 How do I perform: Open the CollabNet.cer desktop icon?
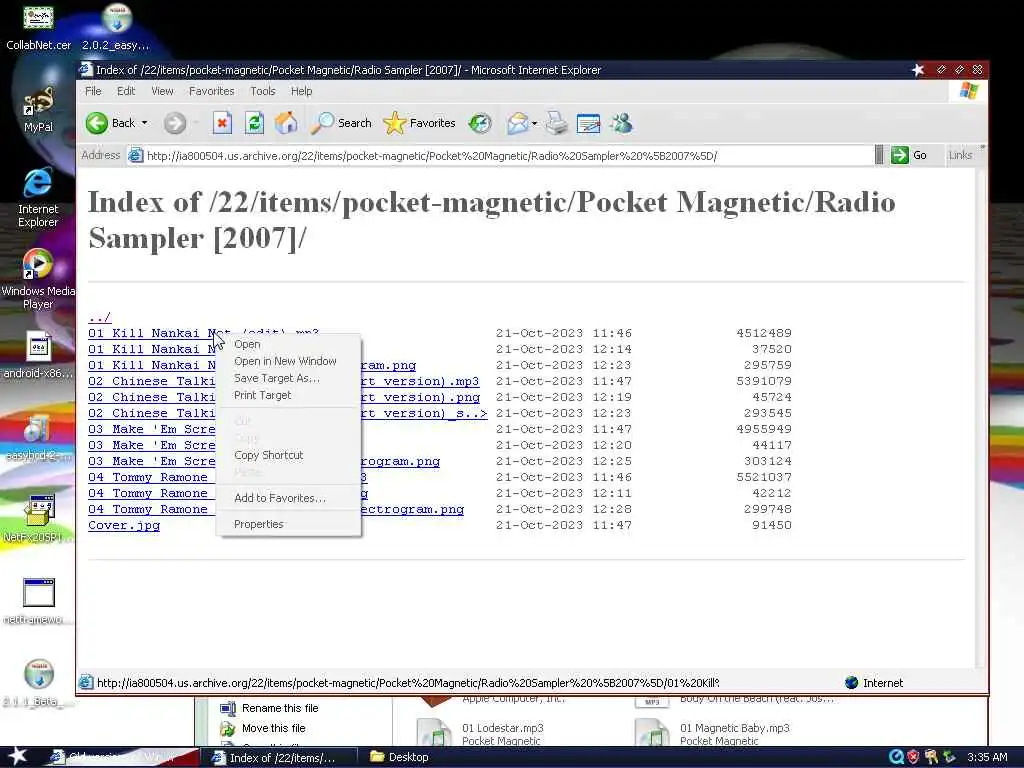[38, 27]
